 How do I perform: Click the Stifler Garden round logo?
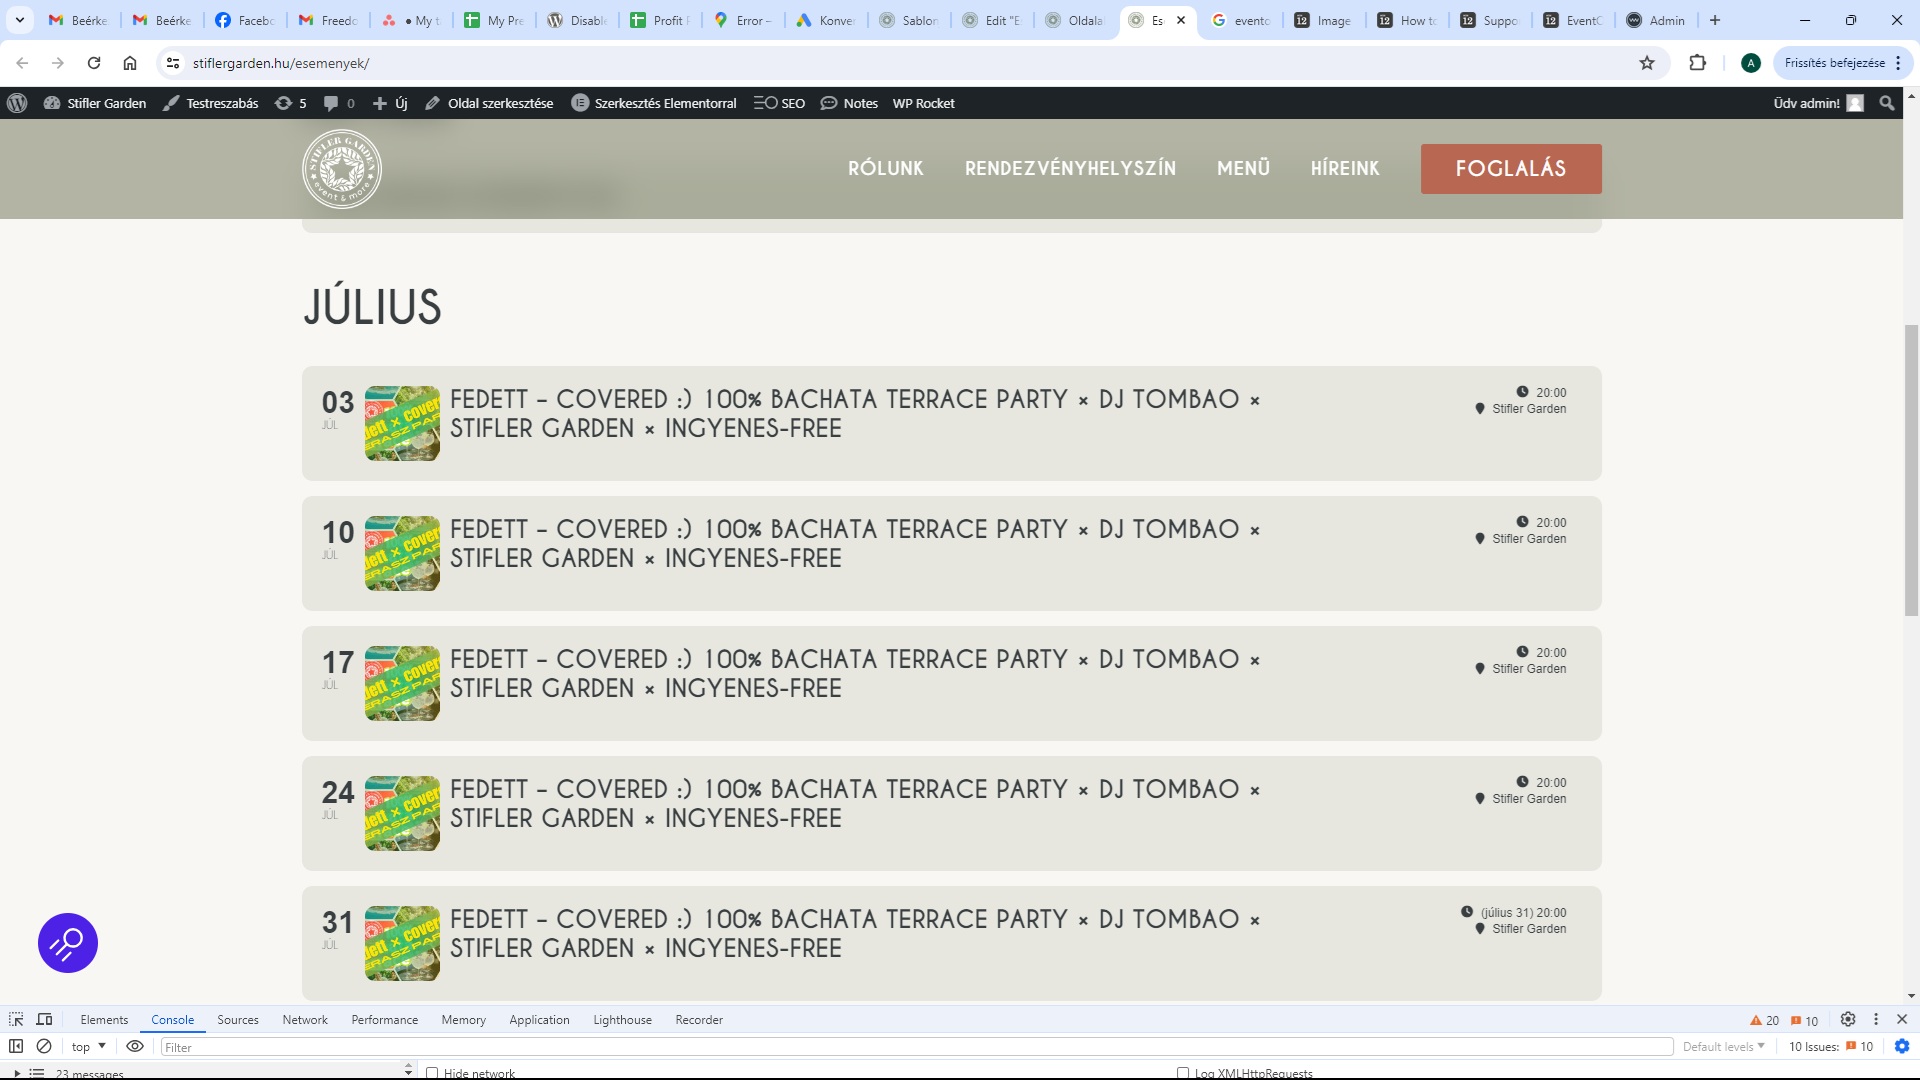[x=342, y=169]
